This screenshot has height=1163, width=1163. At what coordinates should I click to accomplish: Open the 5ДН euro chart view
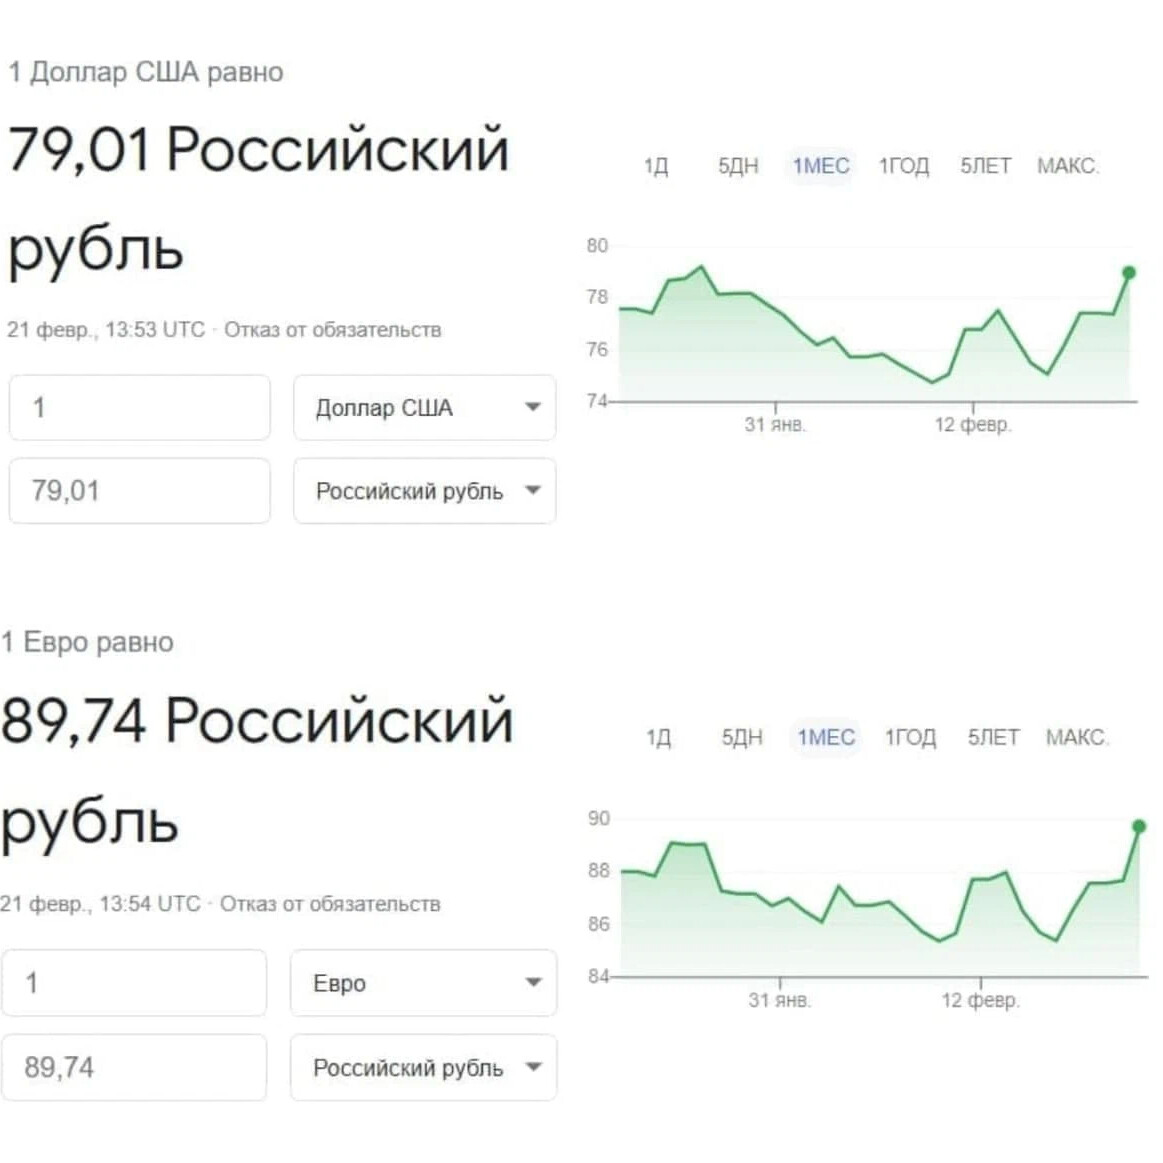click(742, 737)
